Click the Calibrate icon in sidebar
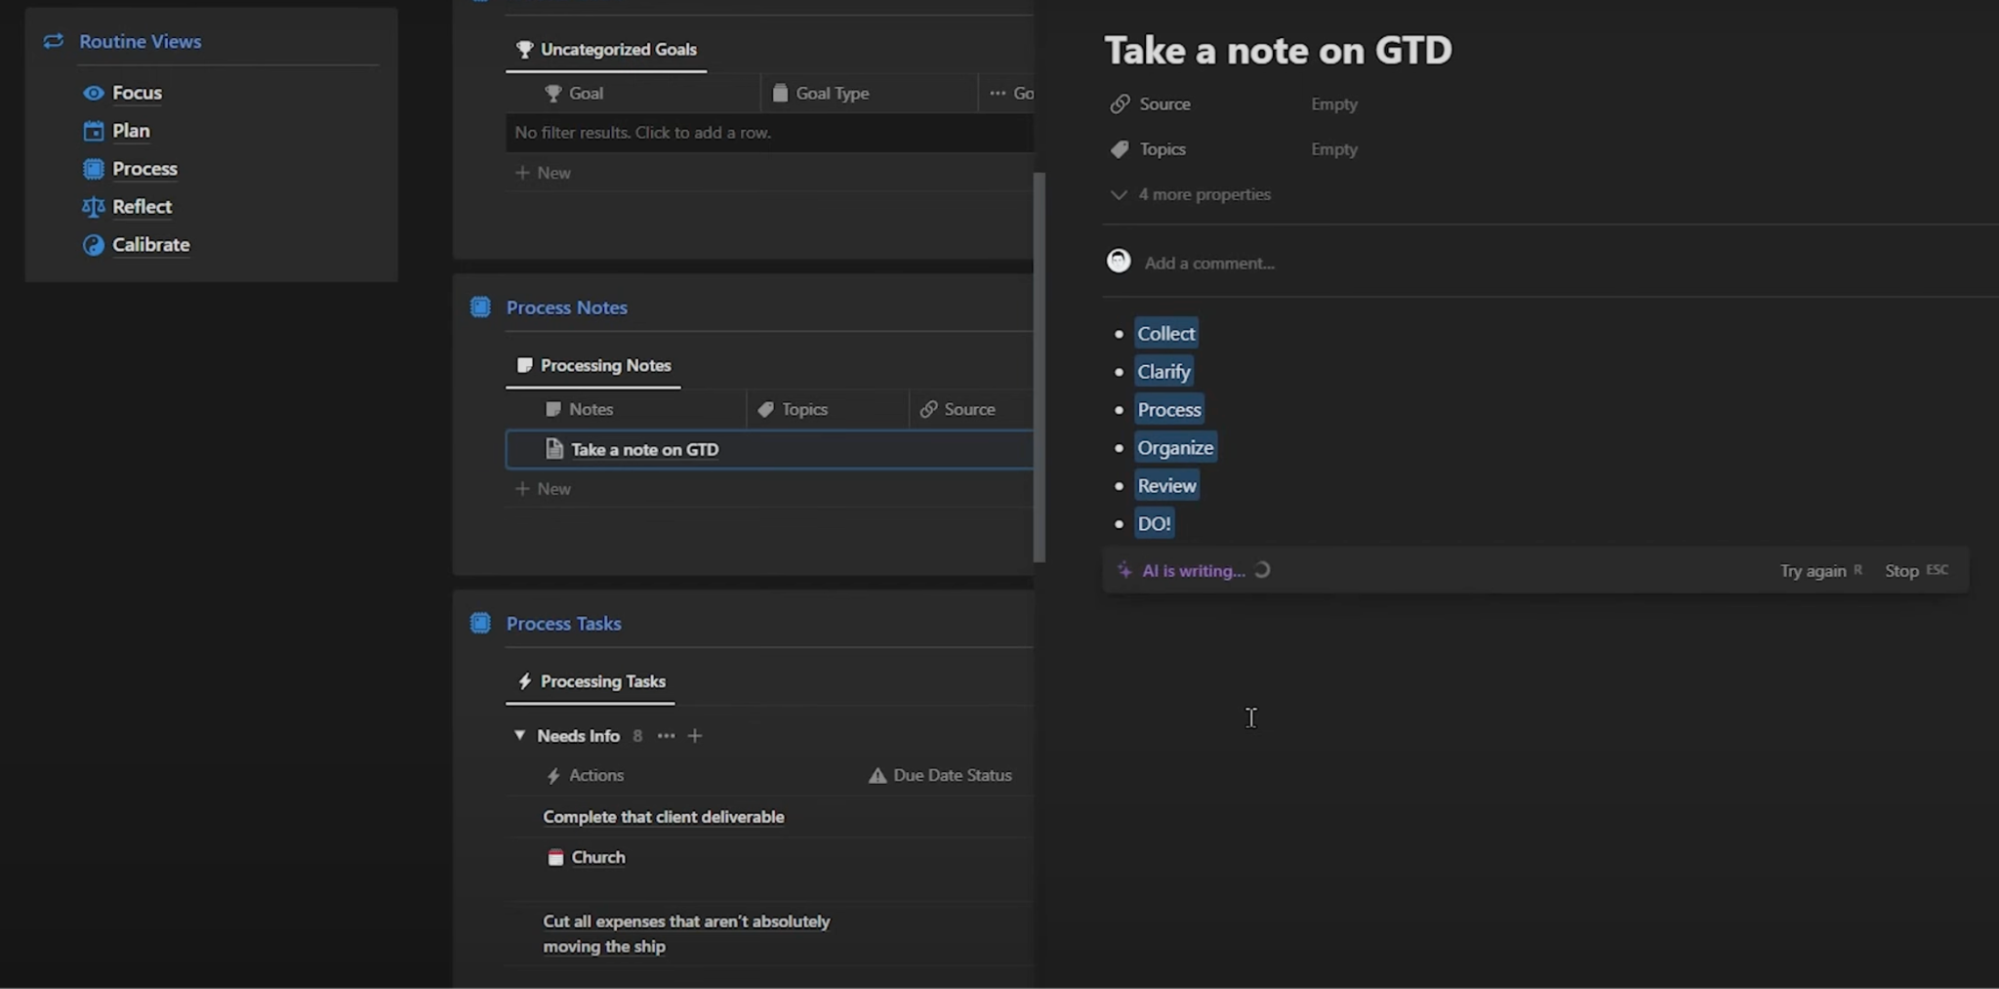Image resolution: width=1999 pixels, height=989 pixels. 93,245
